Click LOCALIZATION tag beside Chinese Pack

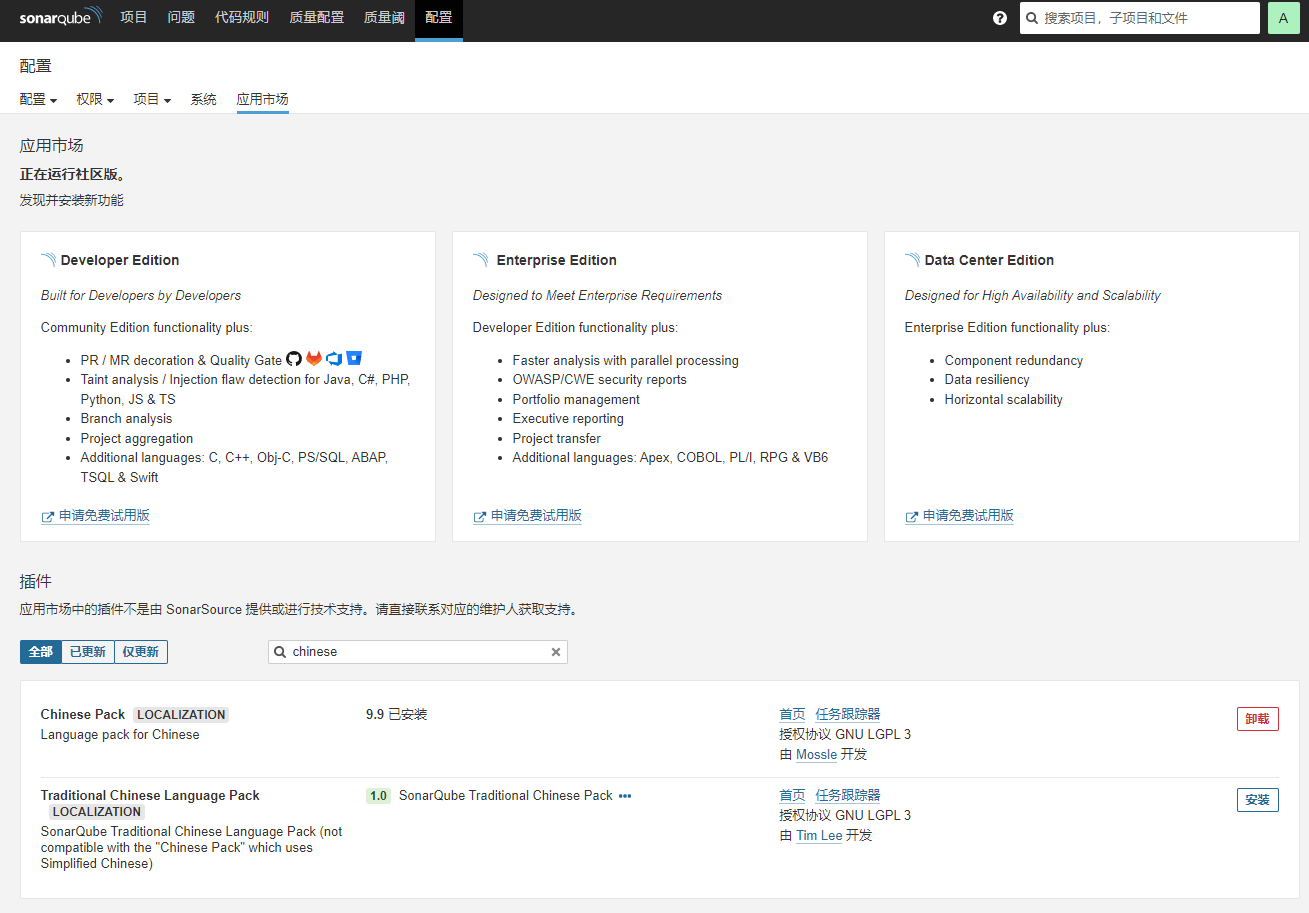[x=181, y=715]
